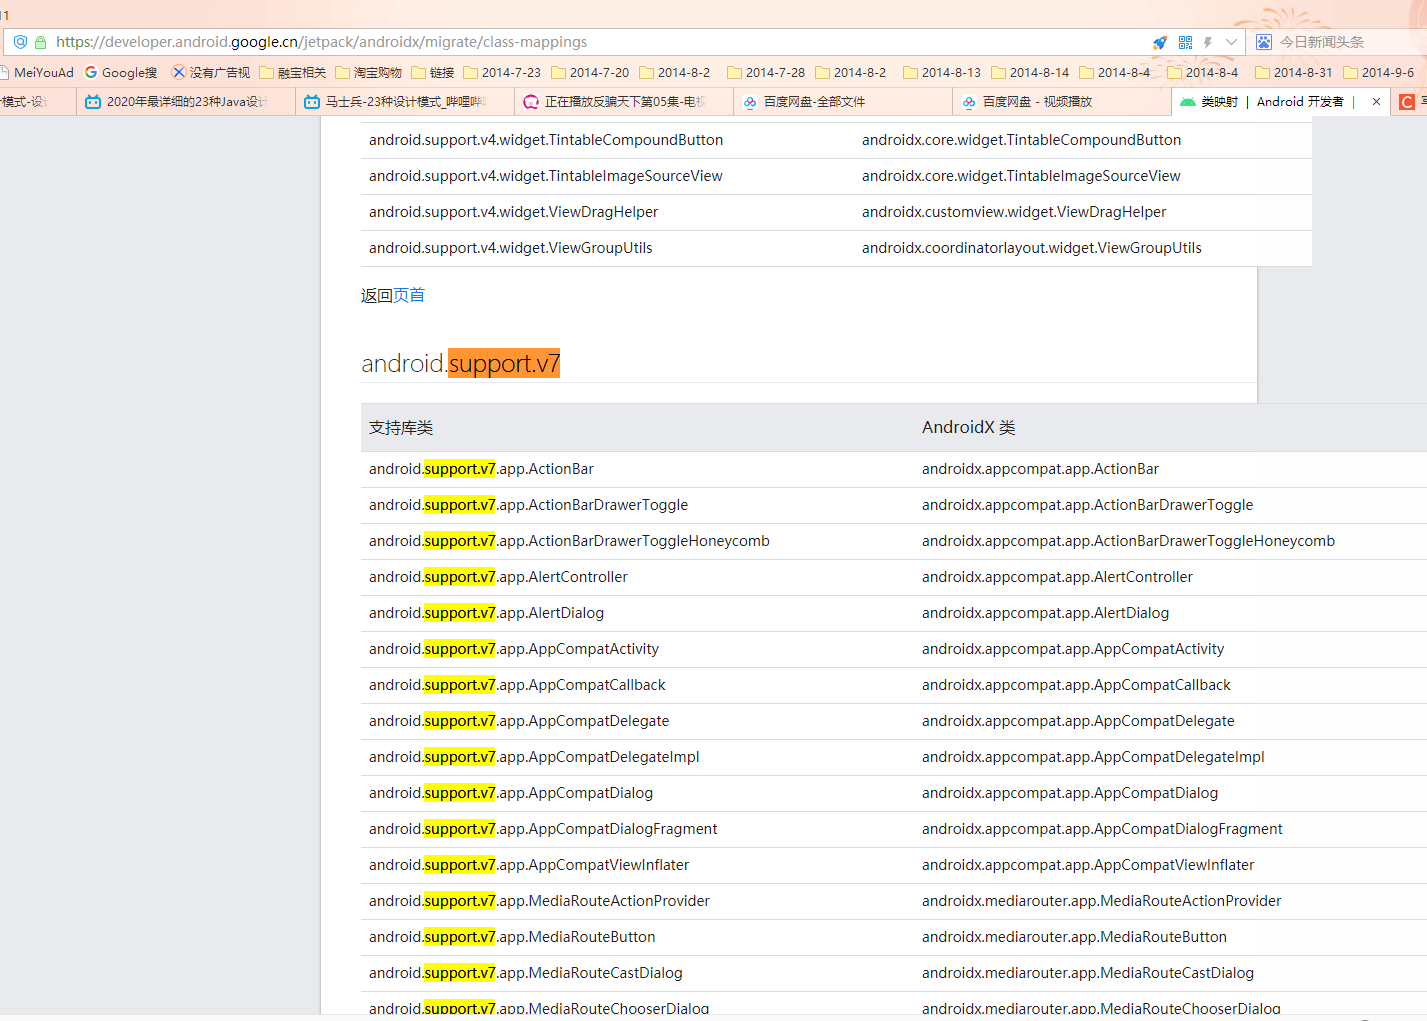Click androidx.appcompat.app.AppCompatActivity cell

[x=1073, y=649]
